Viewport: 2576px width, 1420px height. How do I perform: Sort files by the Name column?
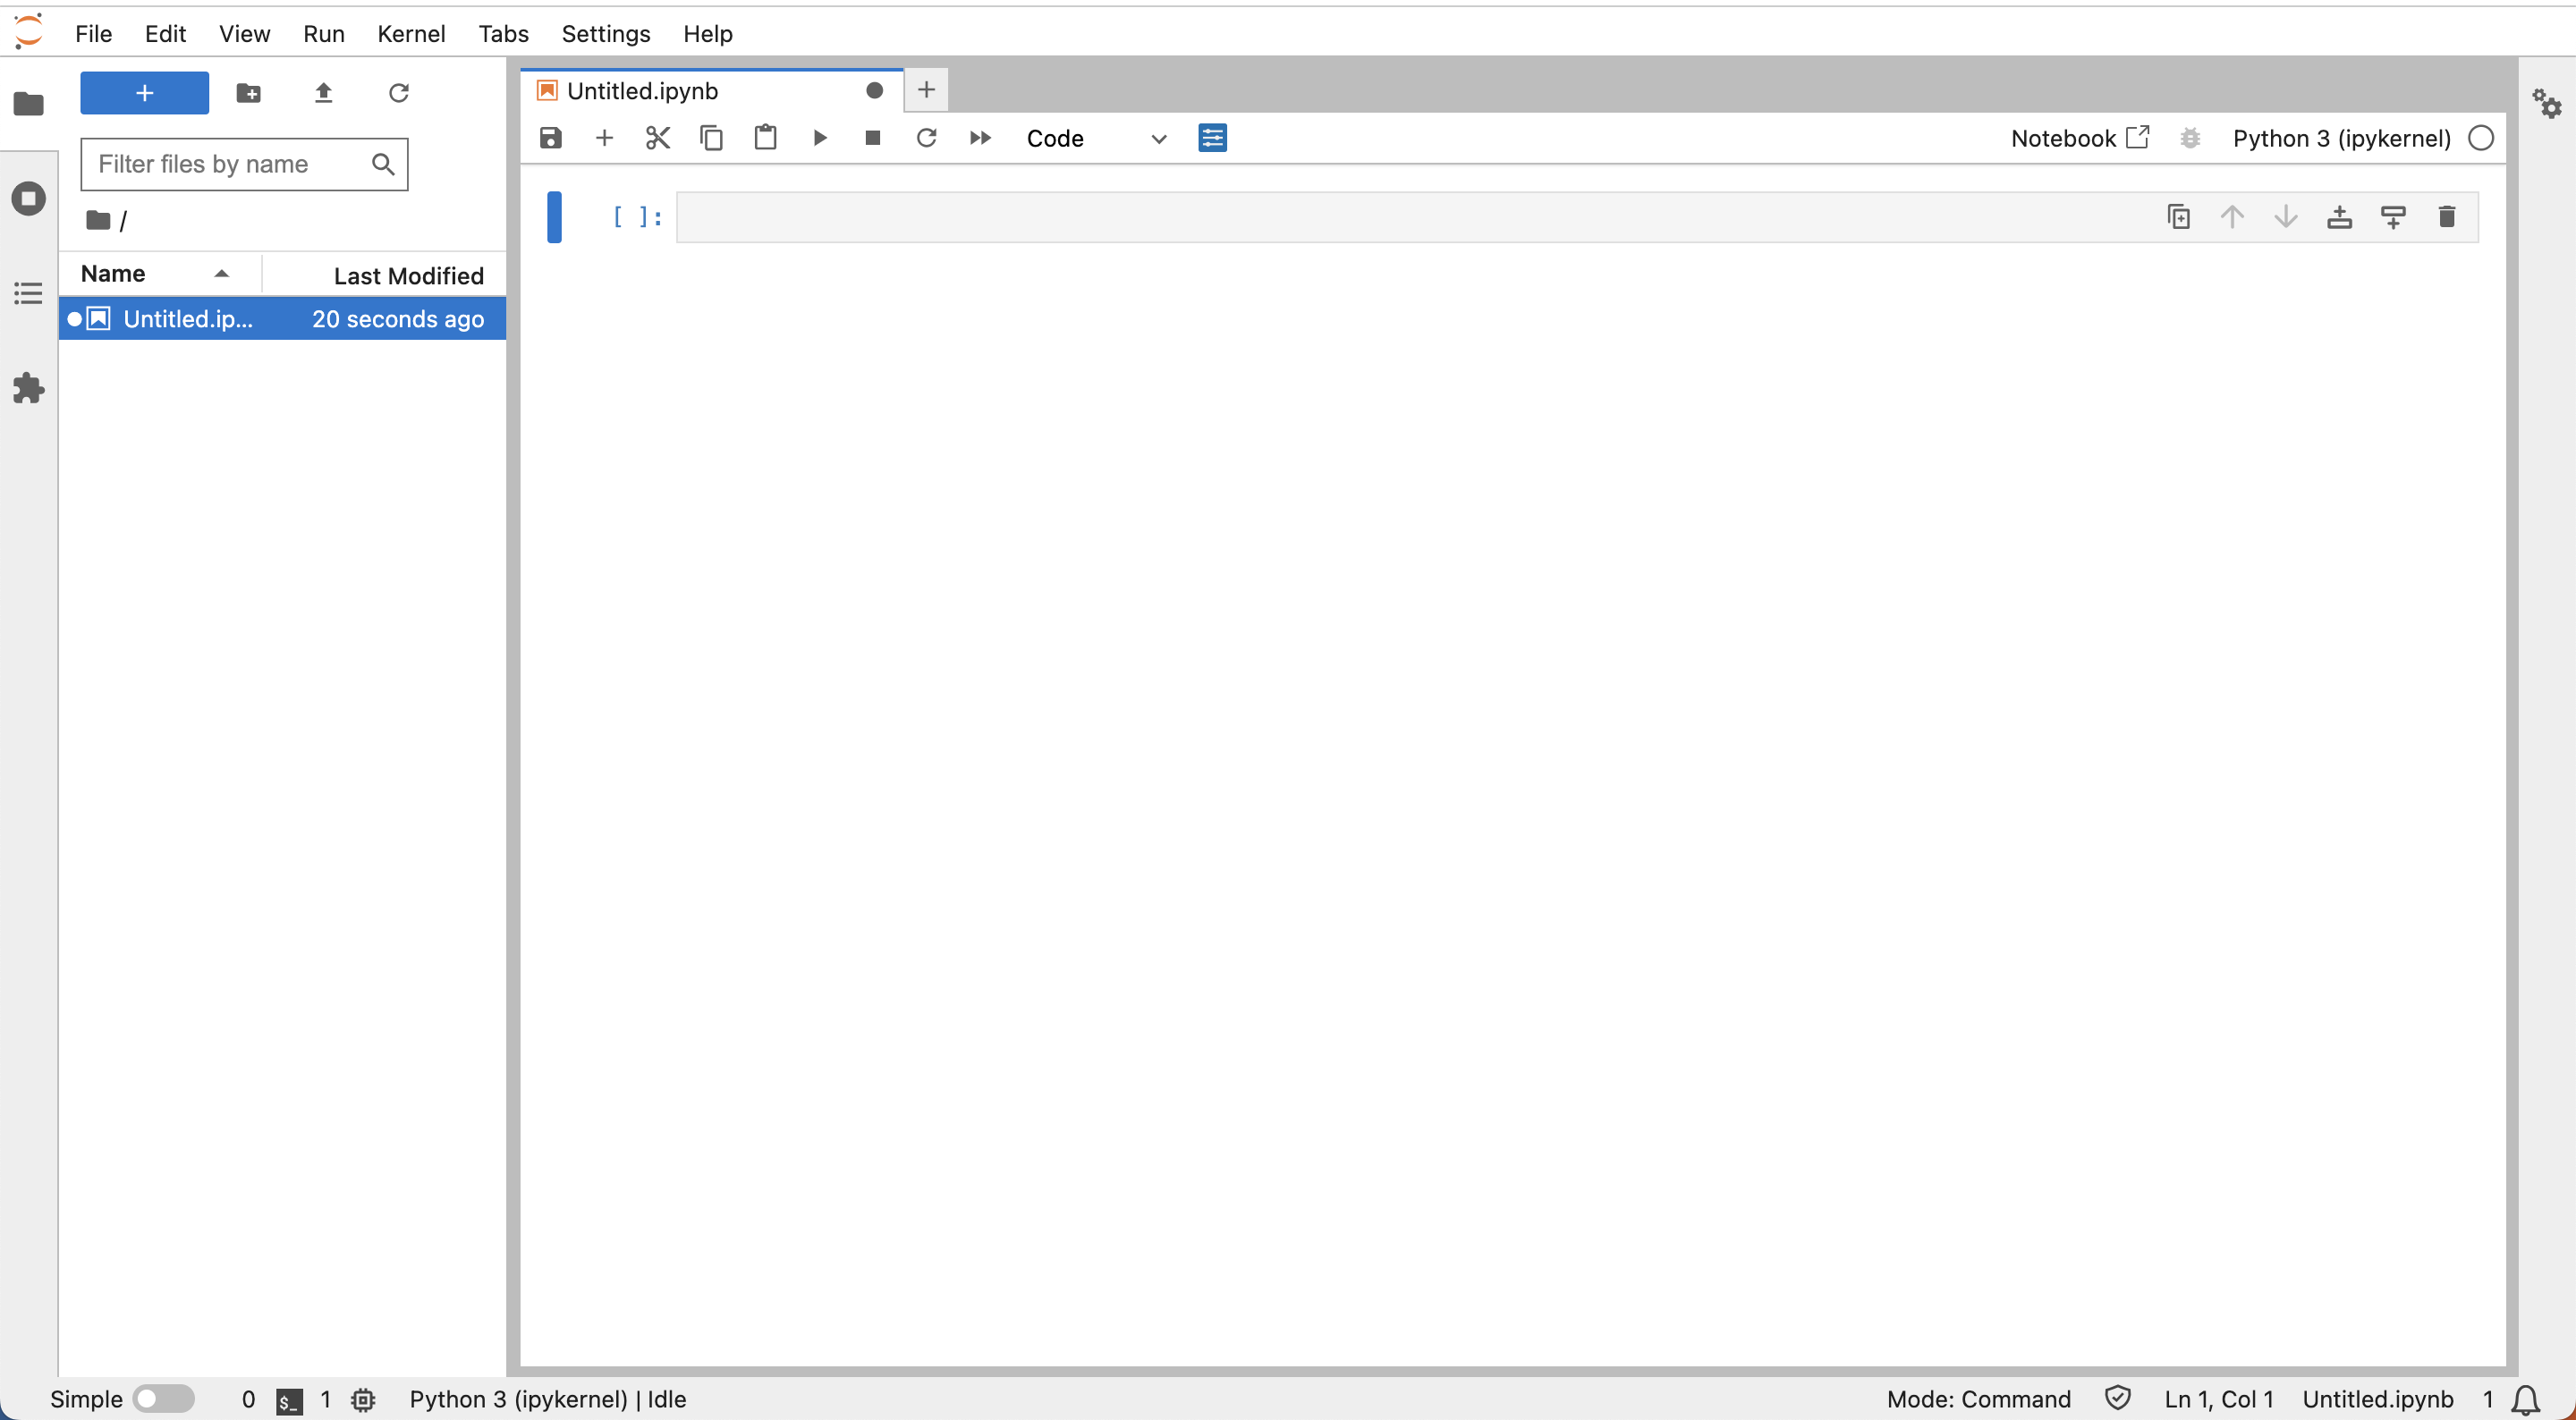(114, 274)
